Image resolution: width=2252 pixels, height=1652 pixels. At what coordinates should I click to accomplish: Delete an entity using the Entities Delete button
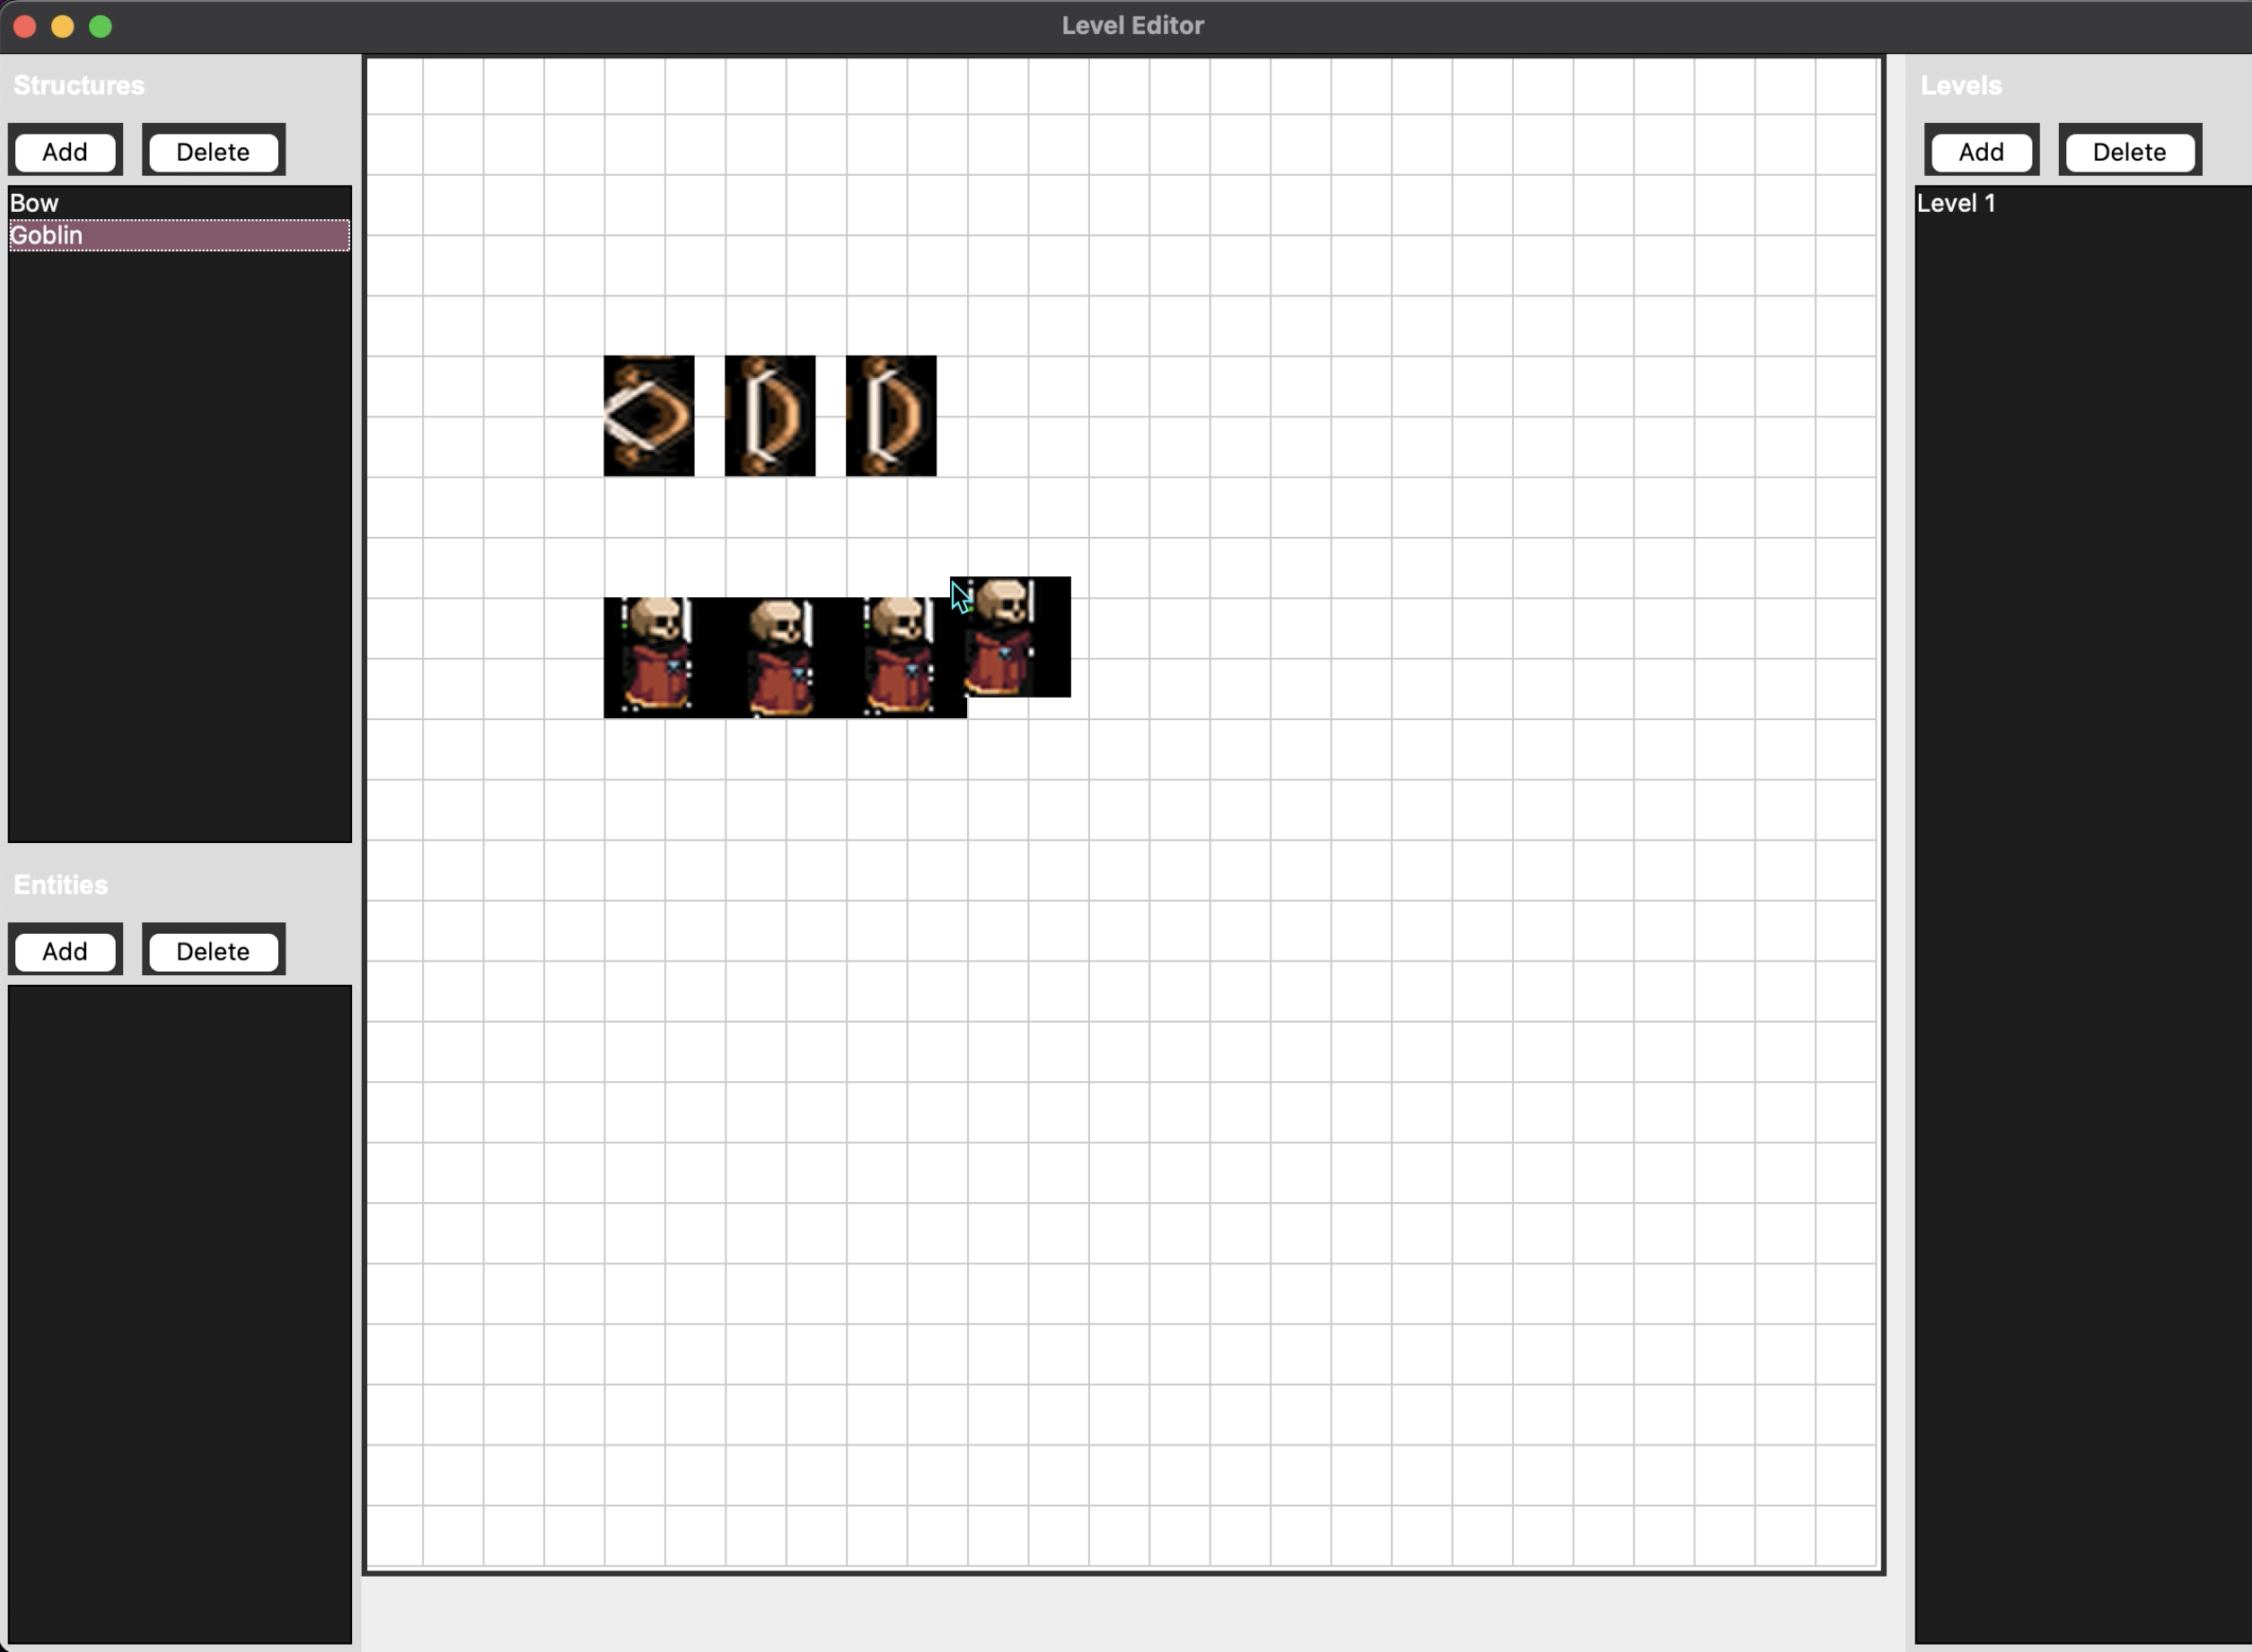tap(212, 950)
